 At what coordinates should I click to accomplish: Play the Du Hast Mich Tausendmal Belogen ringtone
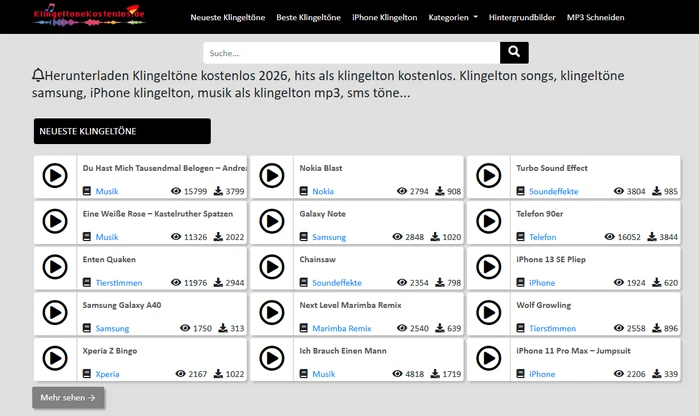tap(55, 176)
